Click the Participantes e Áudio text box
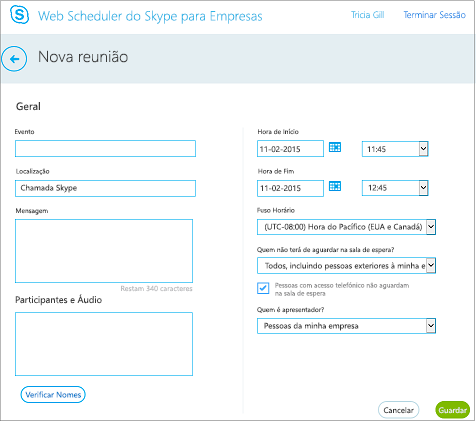476x422 pixels. tap(104, 344)
